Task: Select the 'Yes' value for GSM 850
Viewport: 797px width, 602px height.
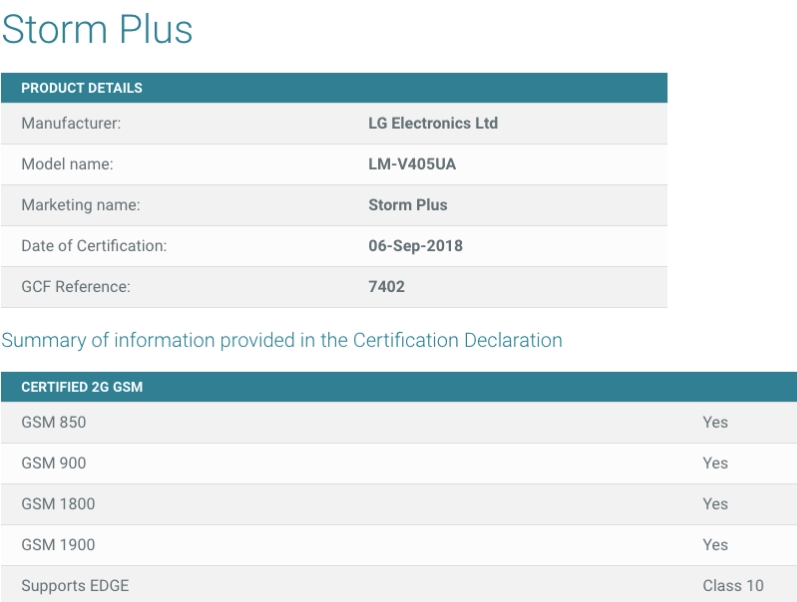Action: point(715,422)
